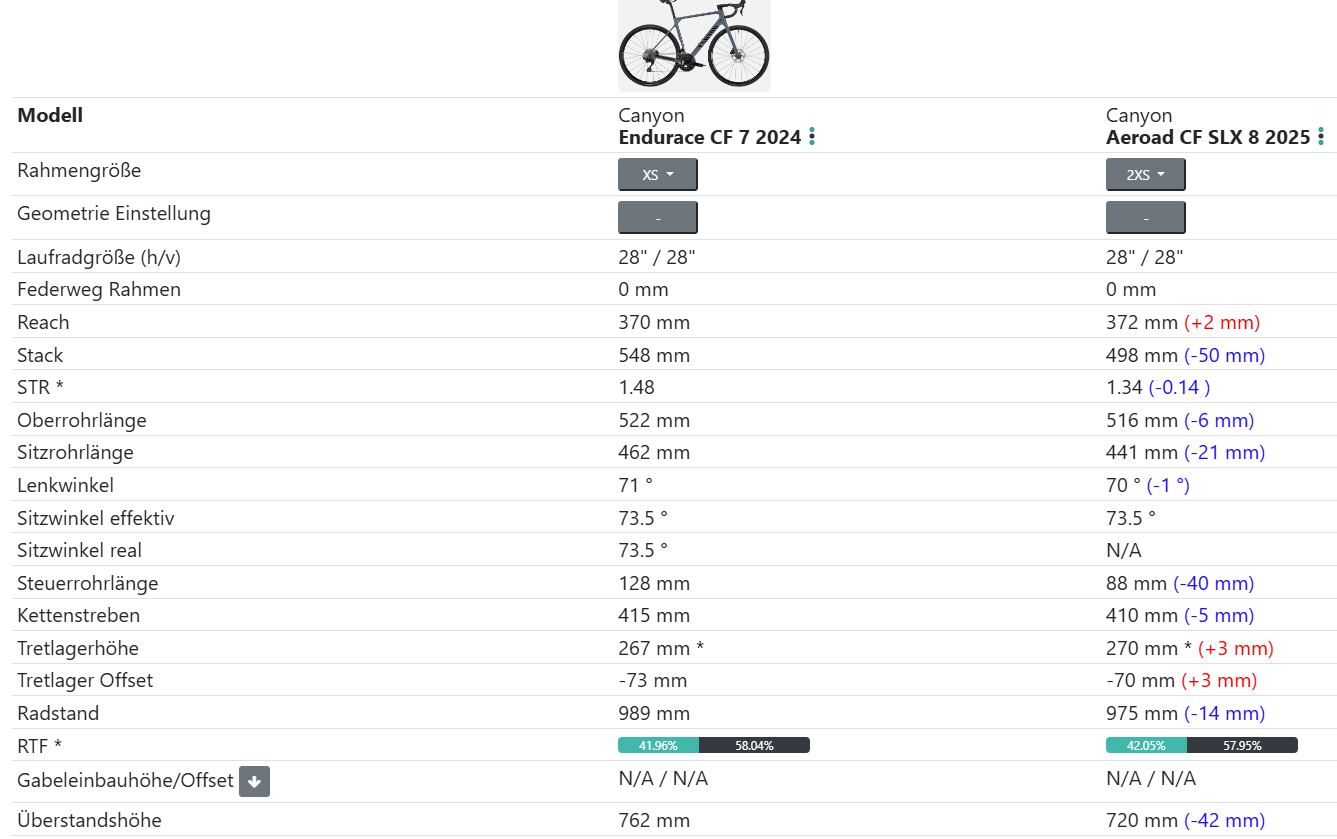Open options menu for Endurace CF 7 2024

tap(812, 137)
